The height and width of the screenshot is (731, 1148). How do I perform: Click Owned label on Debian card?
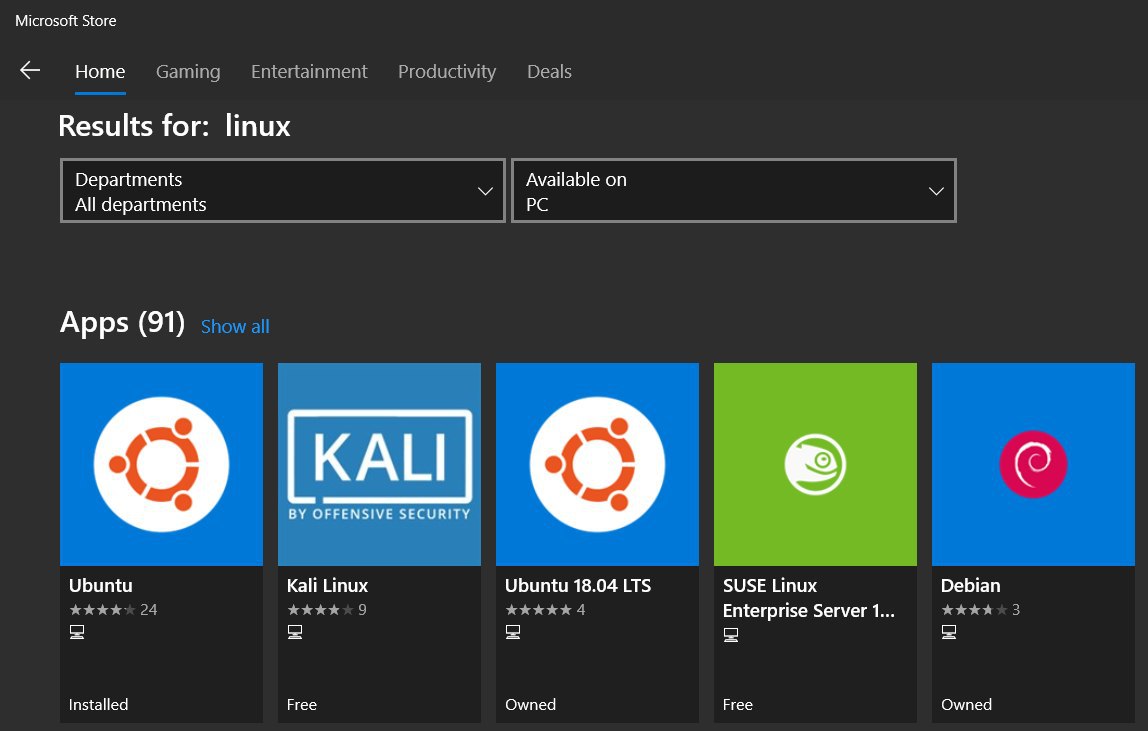click(966, 705)
